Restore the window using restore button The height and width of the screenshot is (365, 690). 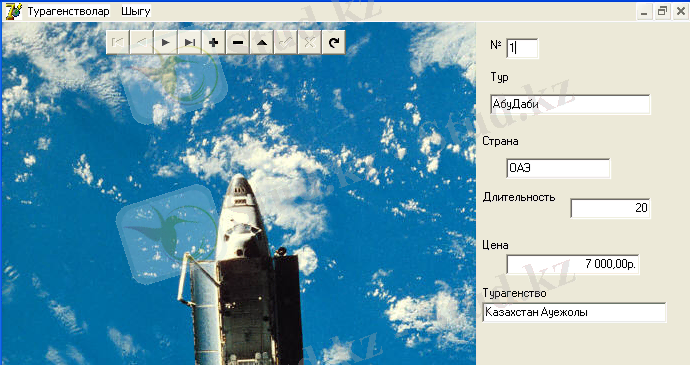[x=662, y=11]
